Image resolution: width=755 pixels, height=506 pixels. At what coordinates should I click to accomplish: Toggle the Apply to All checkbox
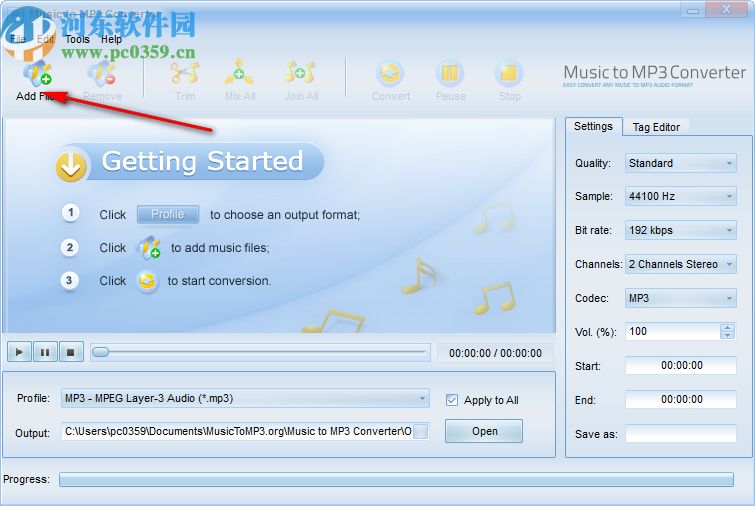pos(452,400)
